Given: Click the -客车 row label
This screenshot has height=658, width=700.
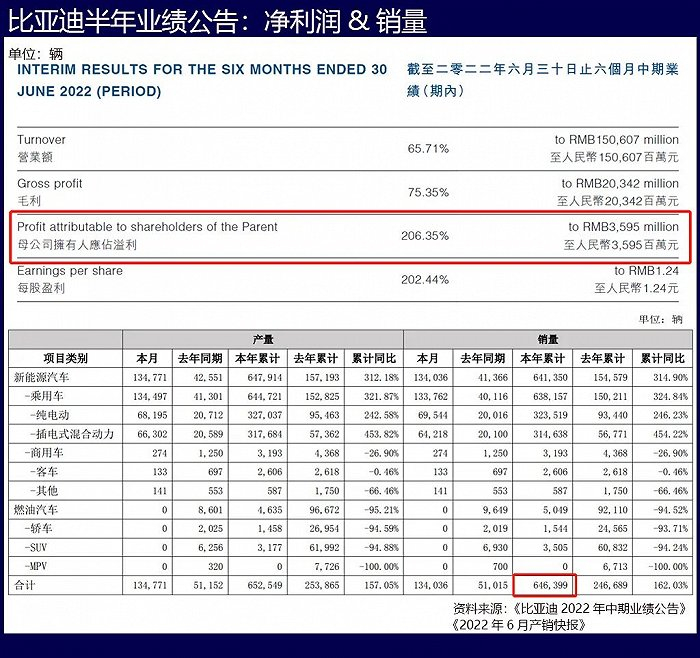Looking at the screenshot, I should tap(44, 472).
